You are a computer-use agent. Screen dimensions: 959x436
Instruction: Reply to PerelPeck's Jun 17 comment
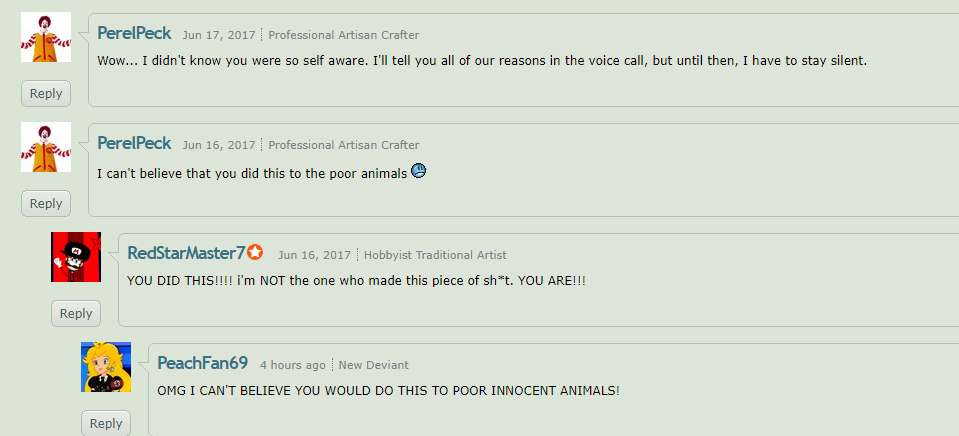click(46, 94)
